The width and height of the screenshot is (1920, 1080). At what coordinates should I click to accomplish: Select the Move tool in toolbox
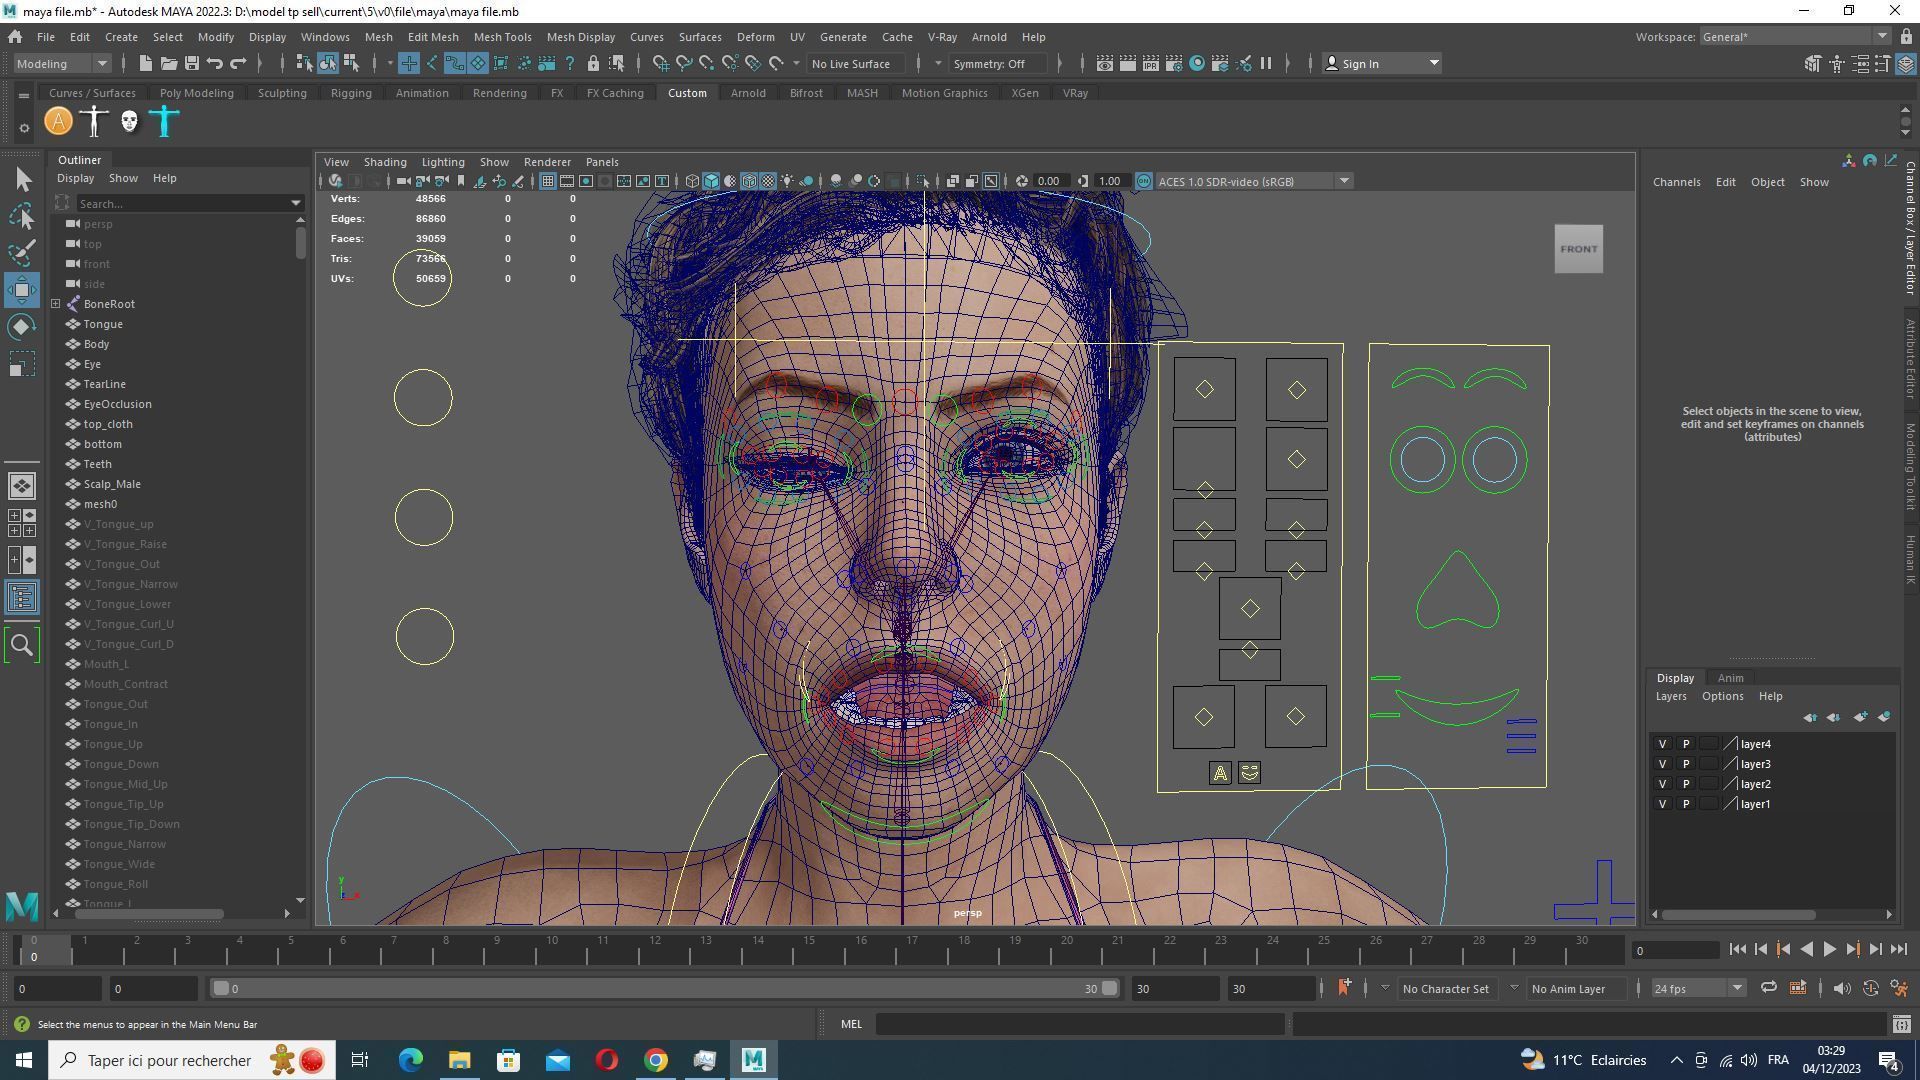click(22, 290)
